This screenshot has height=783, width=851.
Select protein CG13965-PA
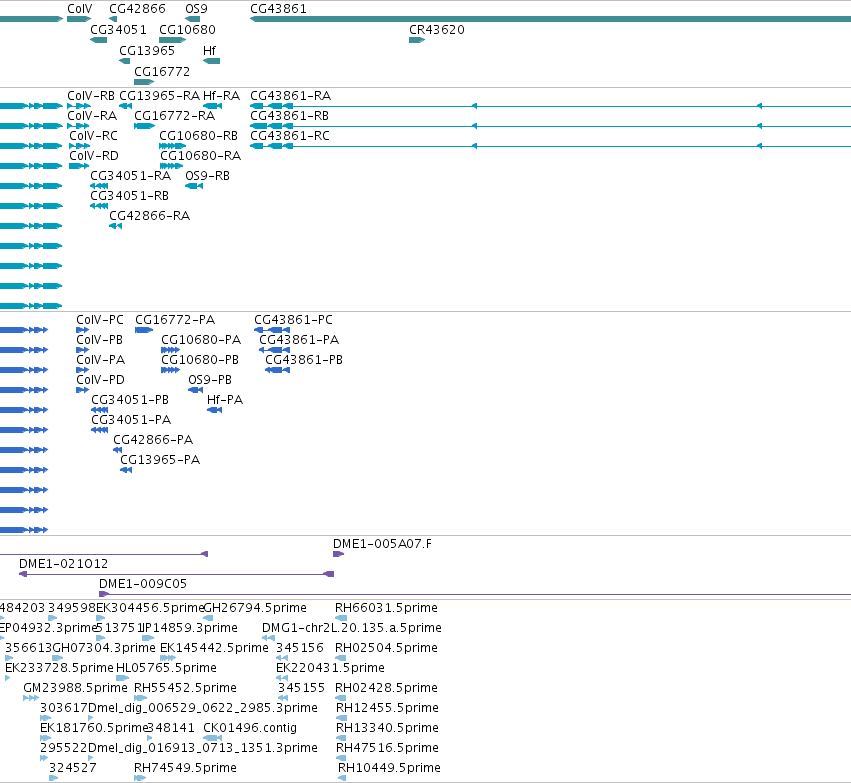coord(126,470)
